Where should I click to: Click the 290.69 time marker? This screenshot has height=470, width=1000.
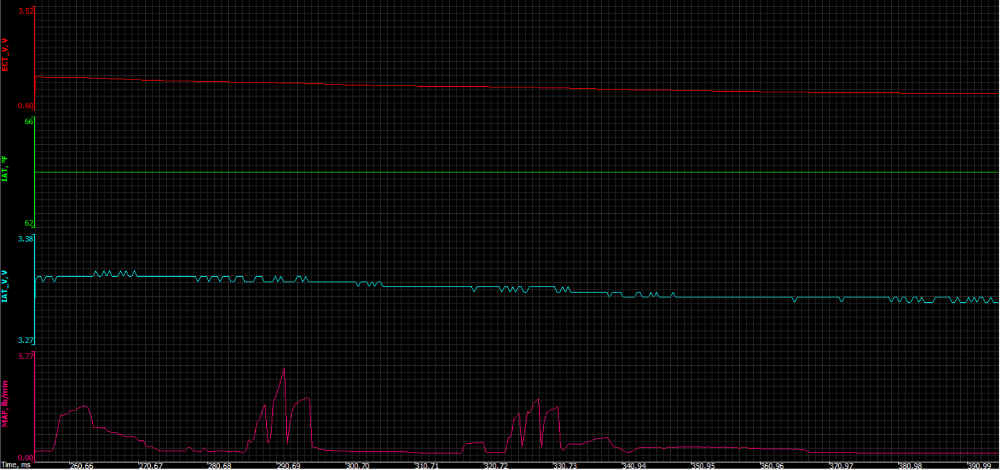tap(288, 465)
